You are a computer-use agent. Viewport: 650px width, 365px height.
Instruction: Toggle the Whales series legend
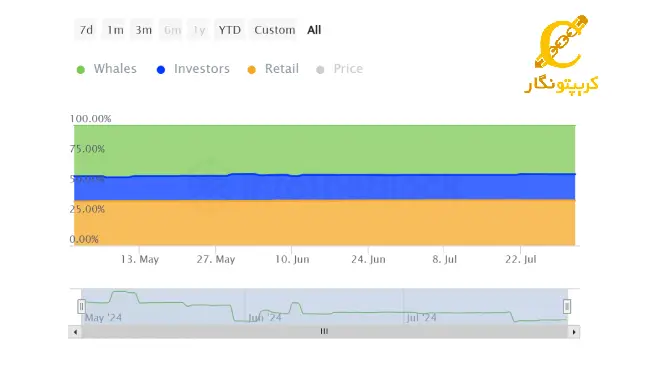pyautogui.click(x=107, y=69)
